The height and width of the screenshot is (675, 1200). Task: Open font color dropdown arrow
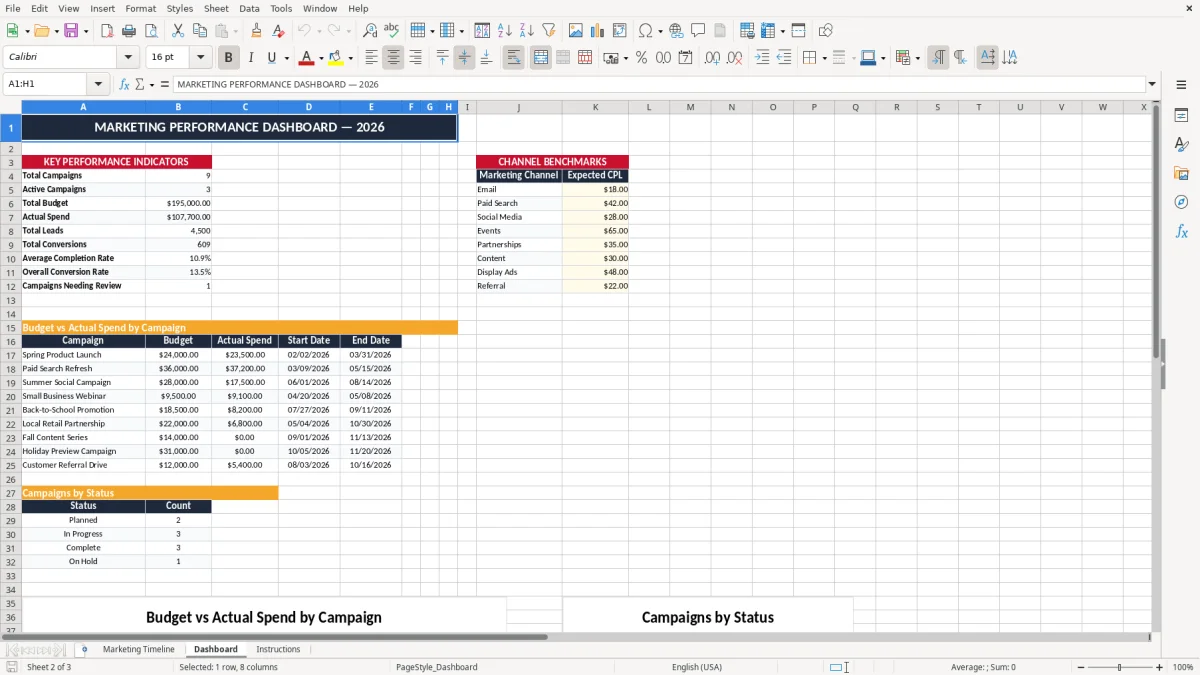[320, 58]
